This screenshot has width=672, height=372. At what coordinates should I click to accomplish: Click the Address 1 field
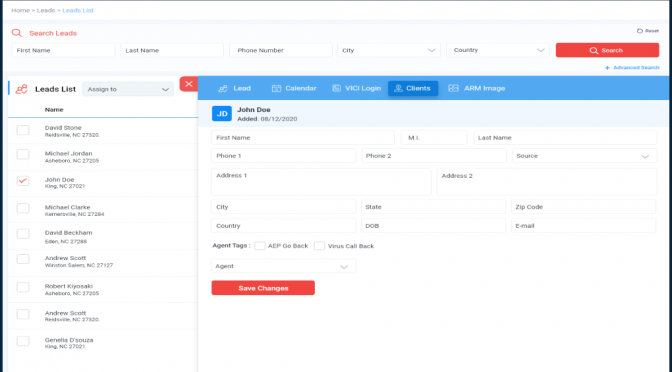[x=321, y=182]
